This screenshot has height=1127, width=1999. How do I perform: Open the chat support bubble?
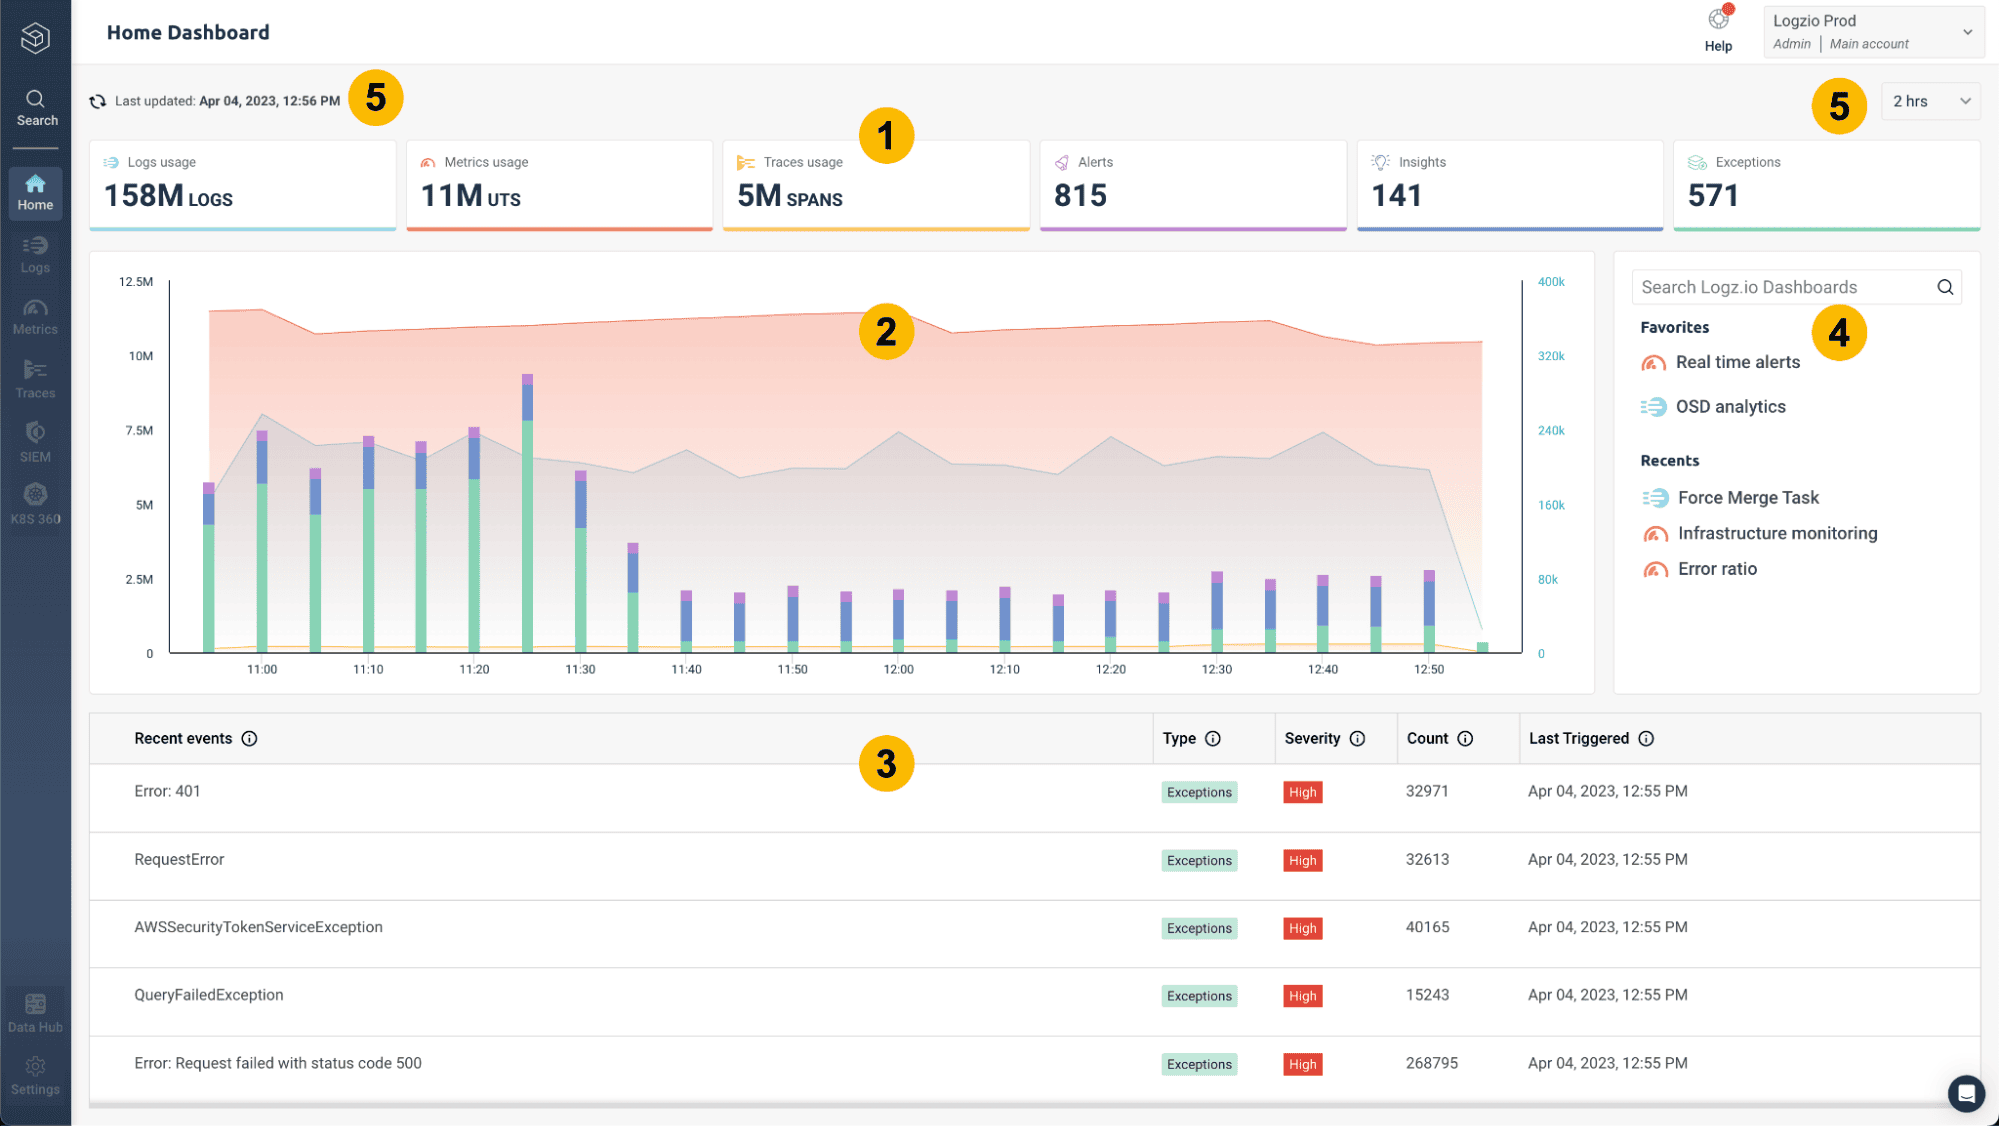click(x=1965, y=1093)
